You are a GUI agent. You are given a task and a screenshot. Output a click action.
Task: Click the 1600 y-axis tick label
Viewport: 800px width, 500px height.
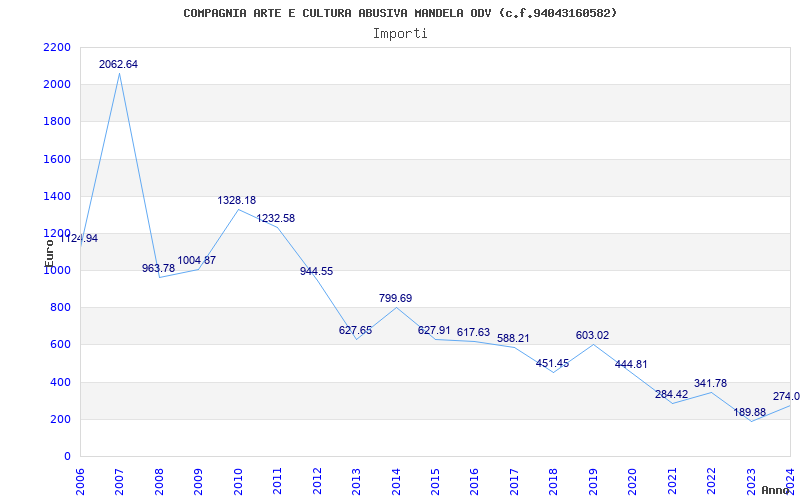coord(58,159)
